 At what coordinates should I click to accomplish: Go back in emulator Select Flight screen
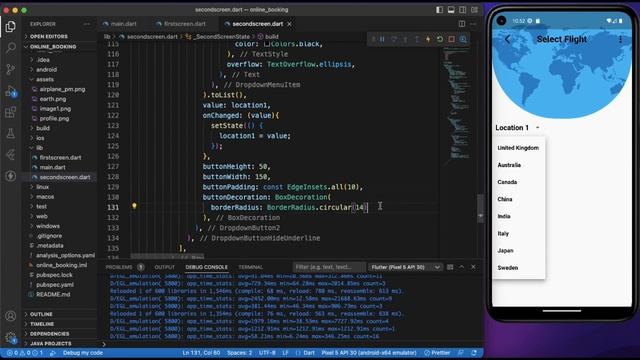point(507,39)
